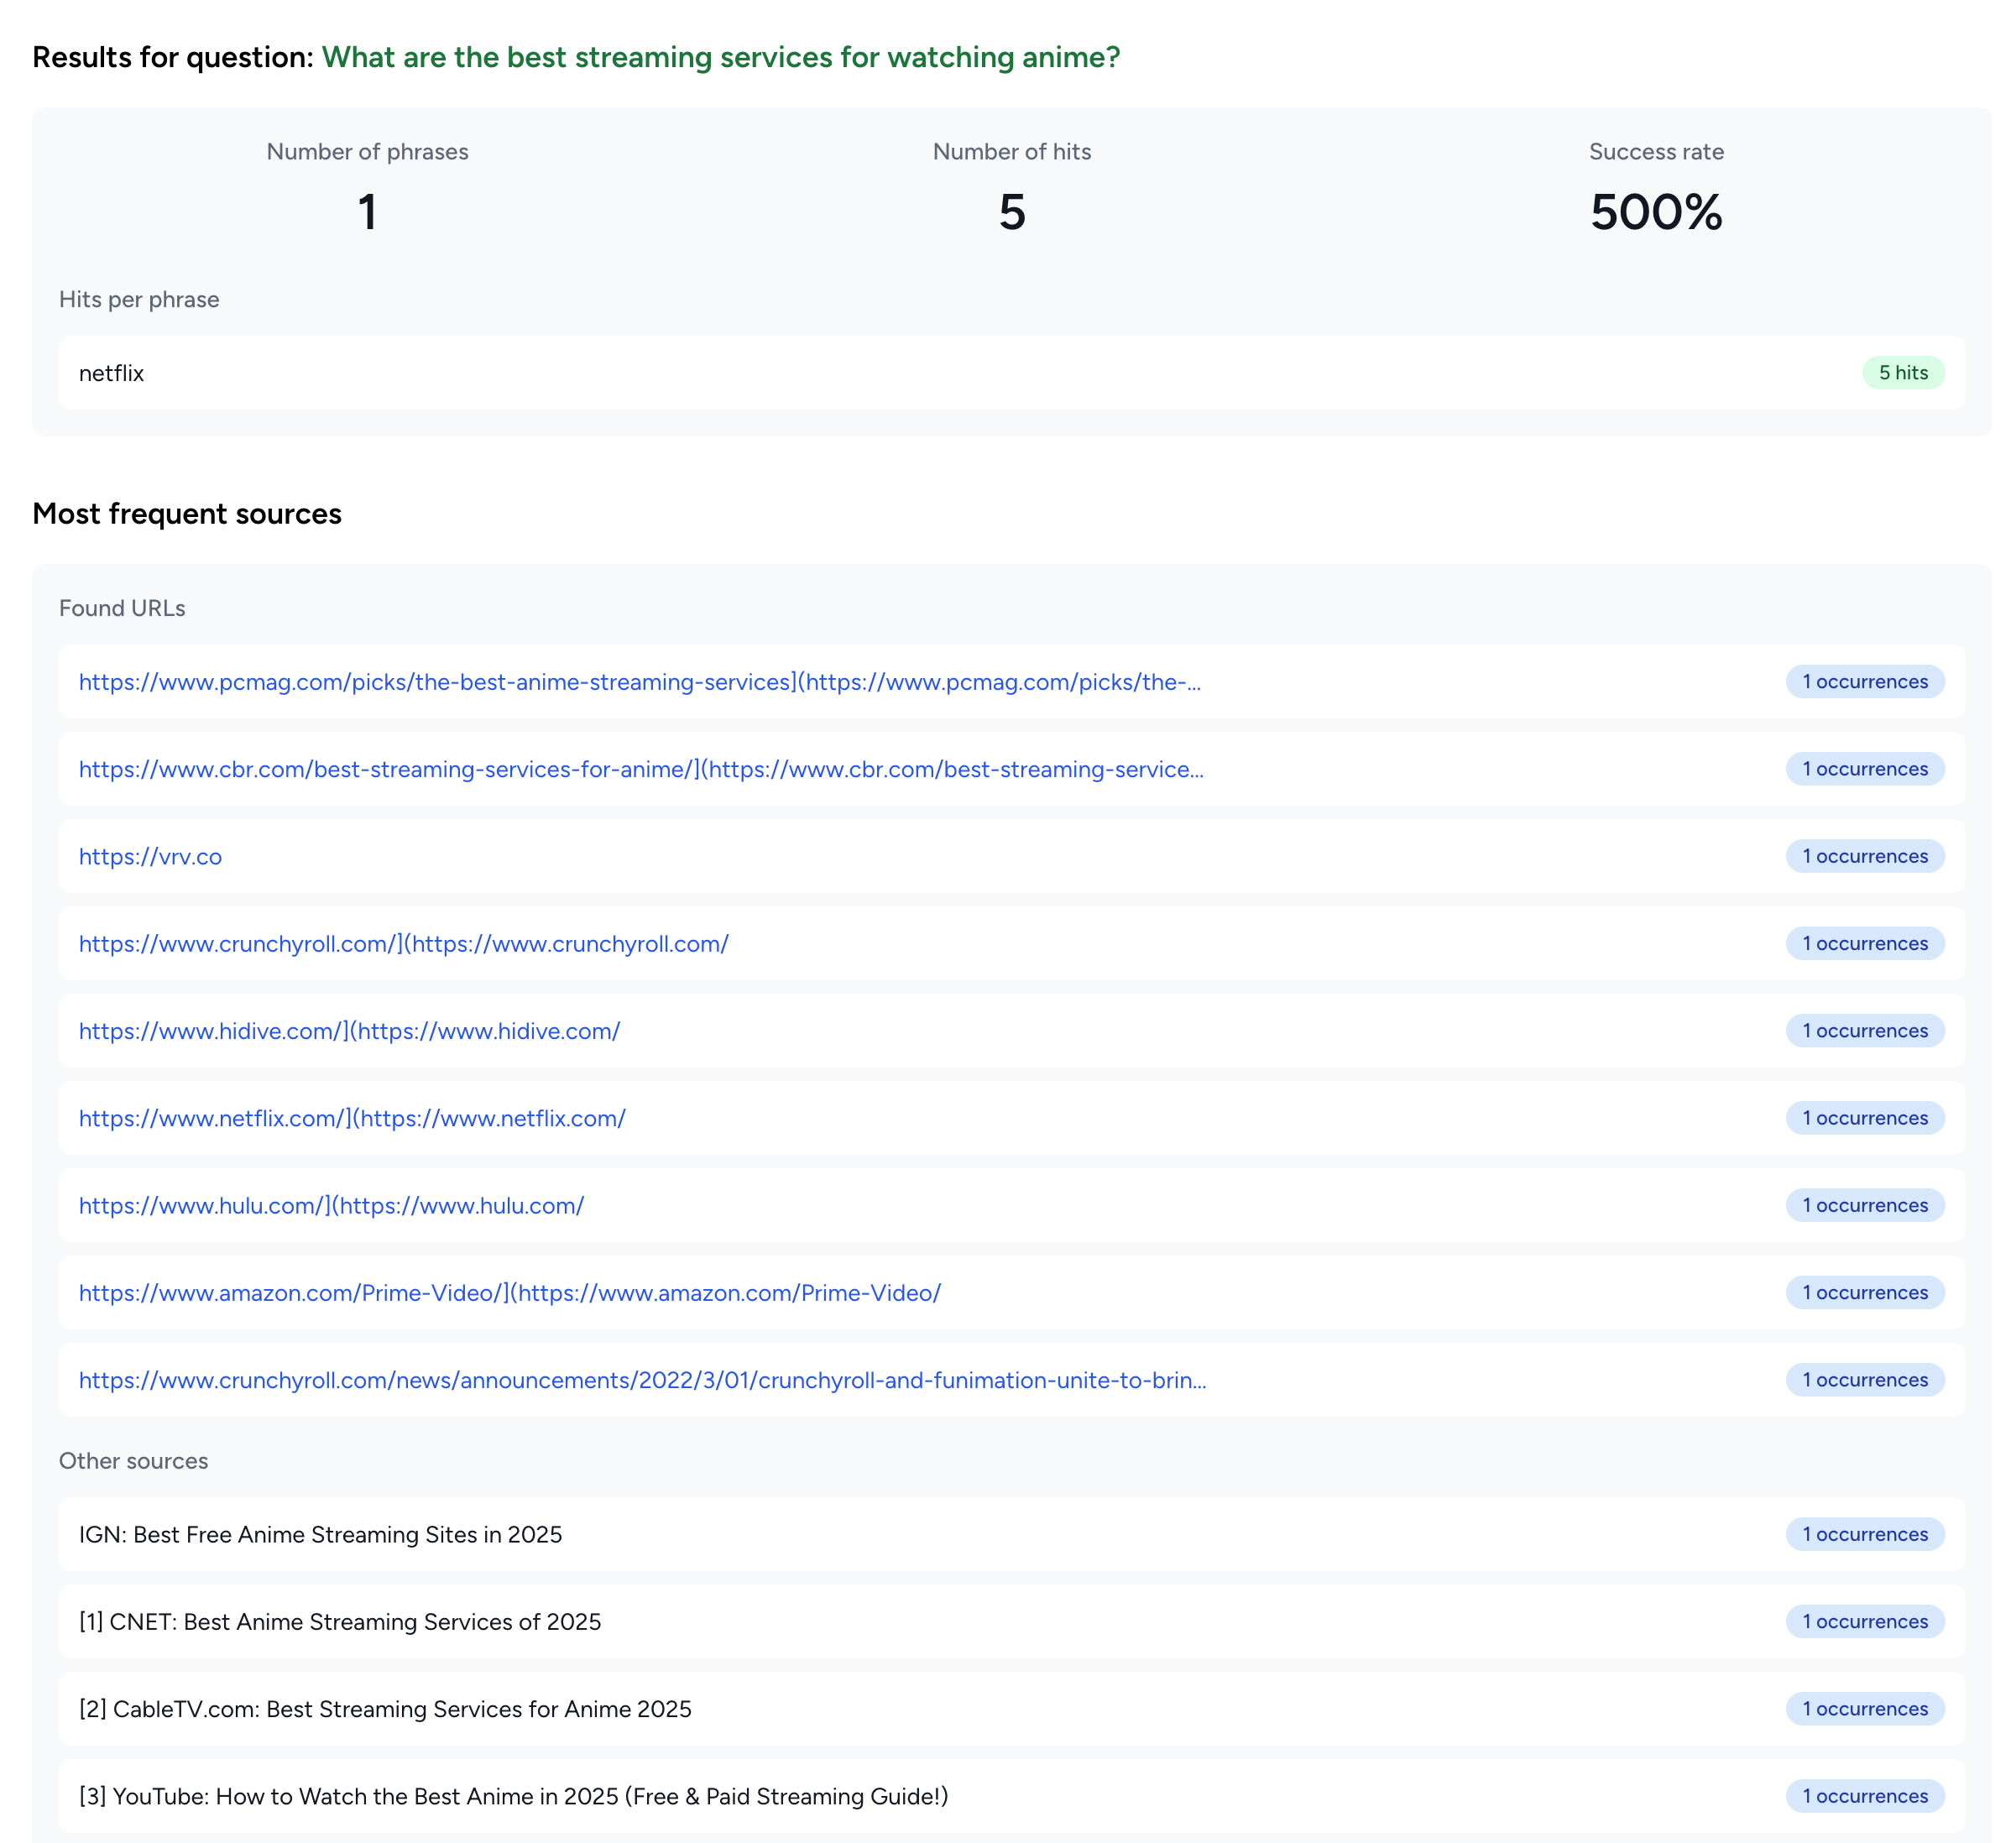Screen dimensions: 2016x1843
Task: Open the pcmag.com anime streaming services link
Action: click(x=640, y=682)
